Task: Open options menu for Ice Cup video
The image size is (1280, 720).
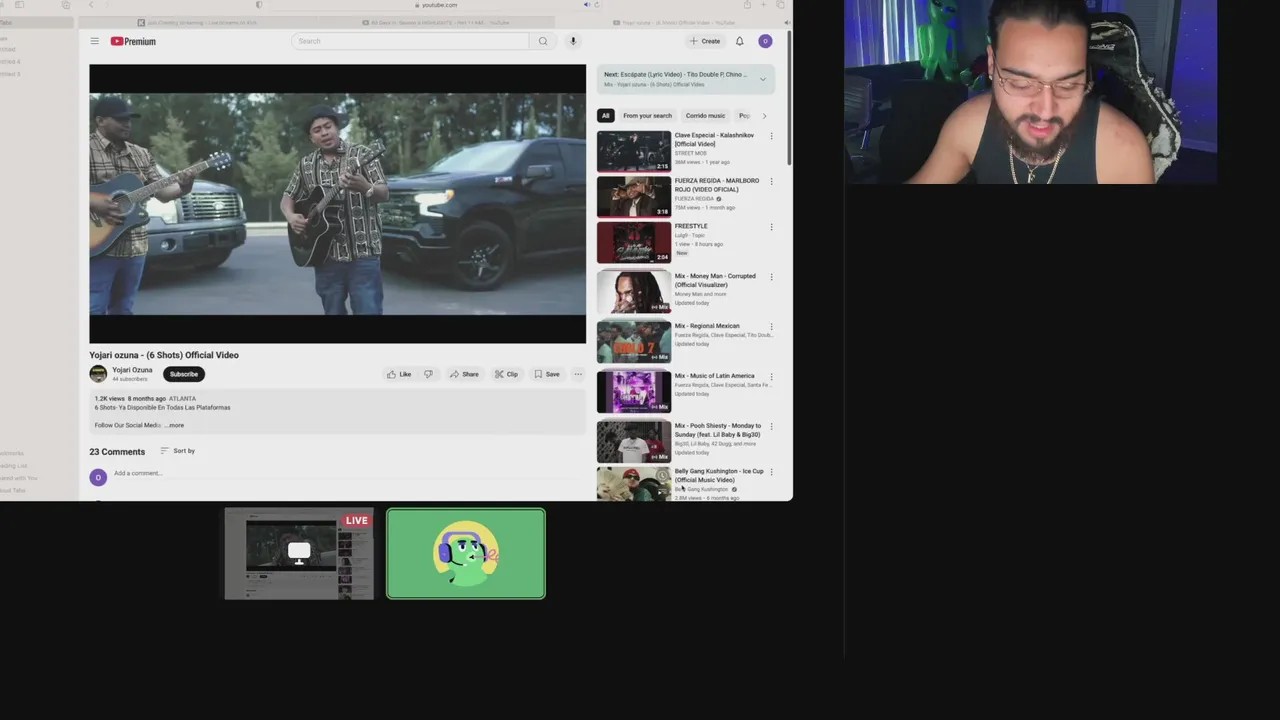Action: (771, 472)
